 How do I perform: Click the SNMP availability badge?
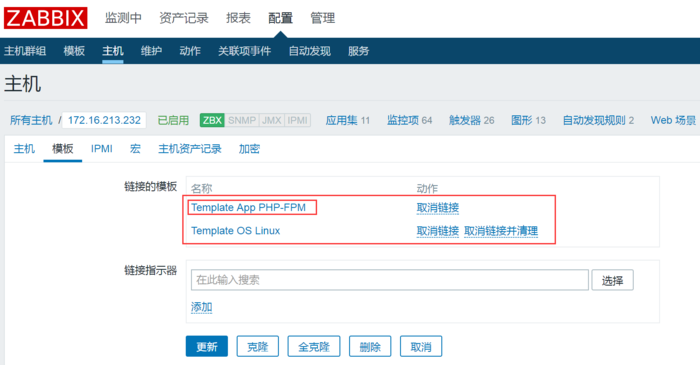click(242, 120)
